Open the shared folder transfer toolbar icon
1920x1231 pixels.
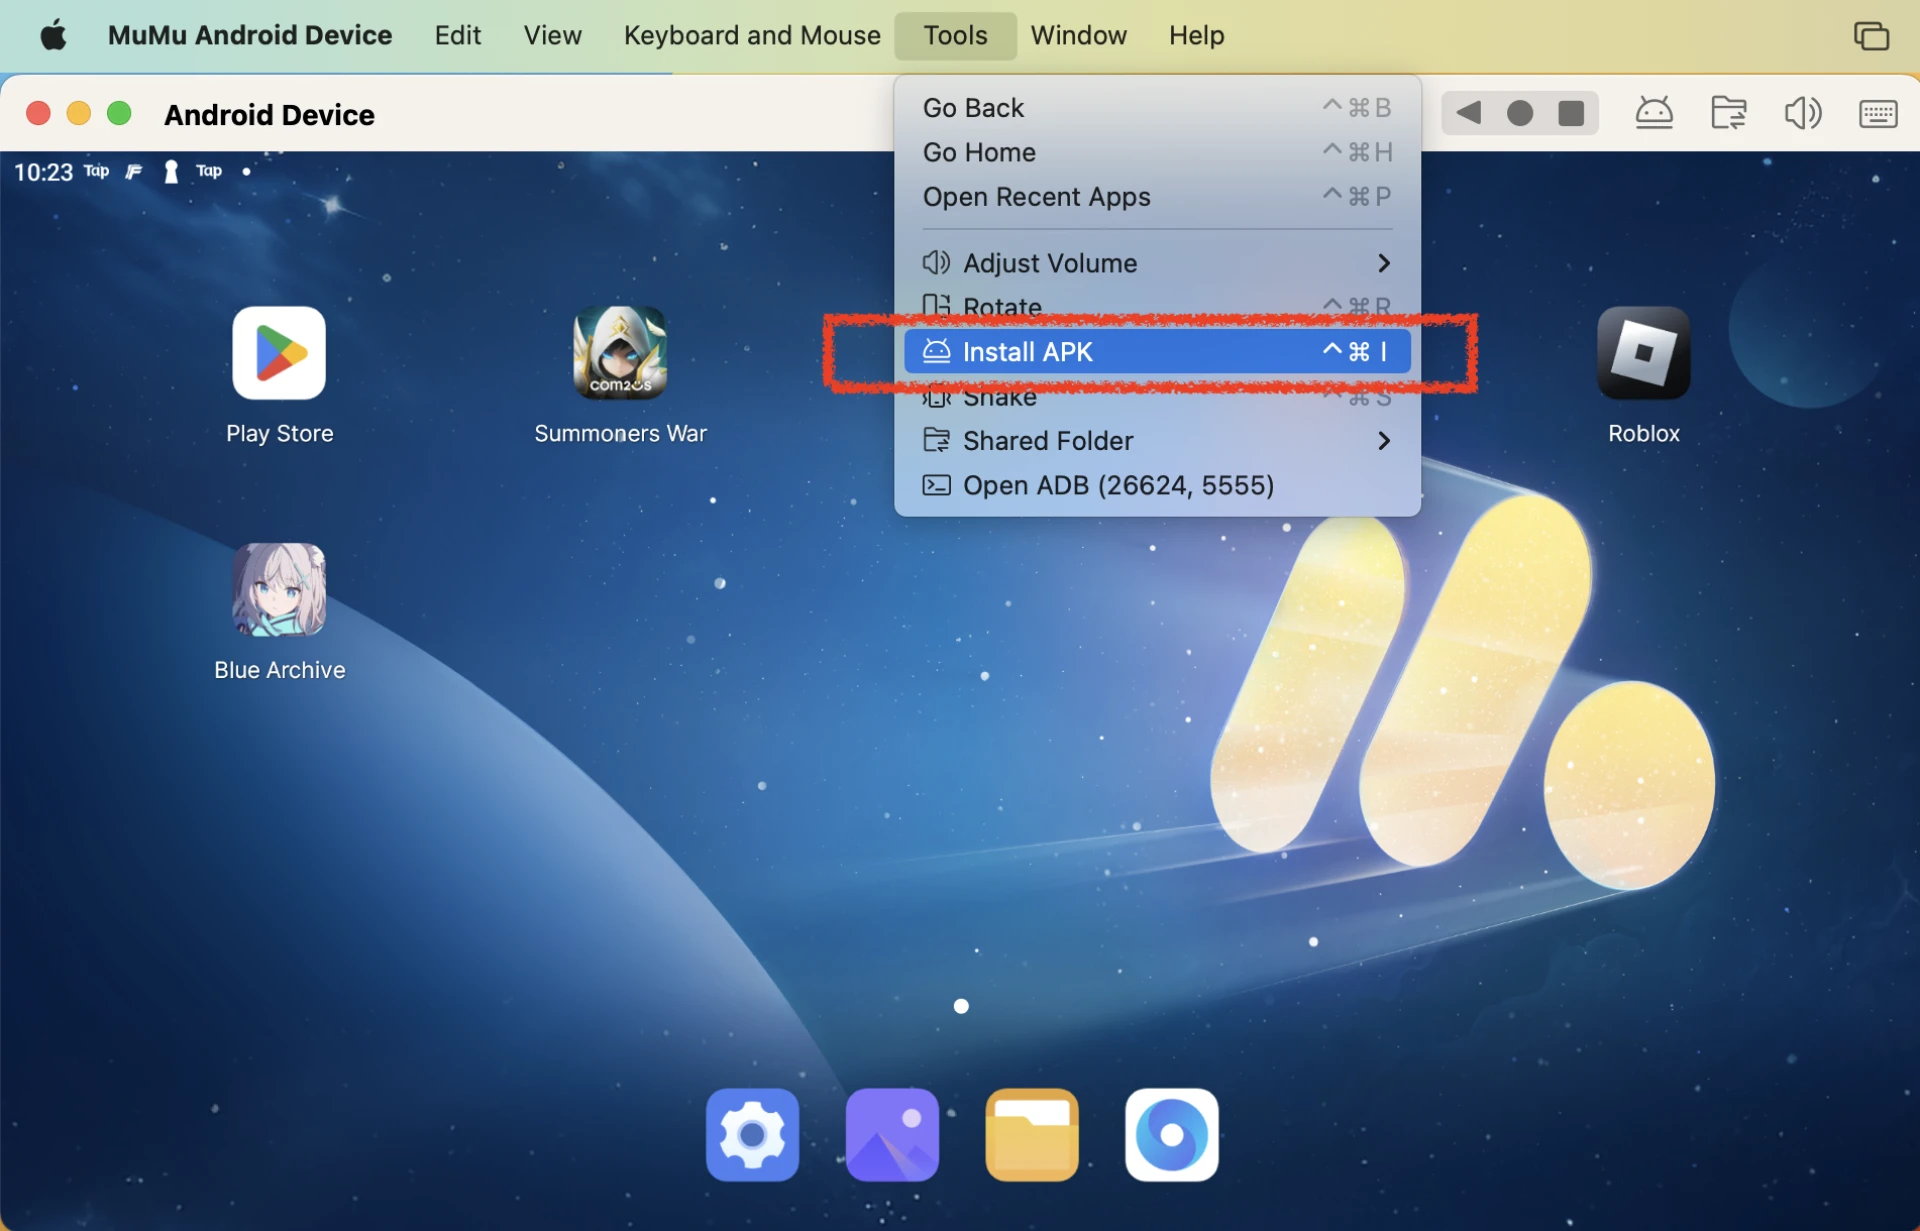click(1730, 113)
